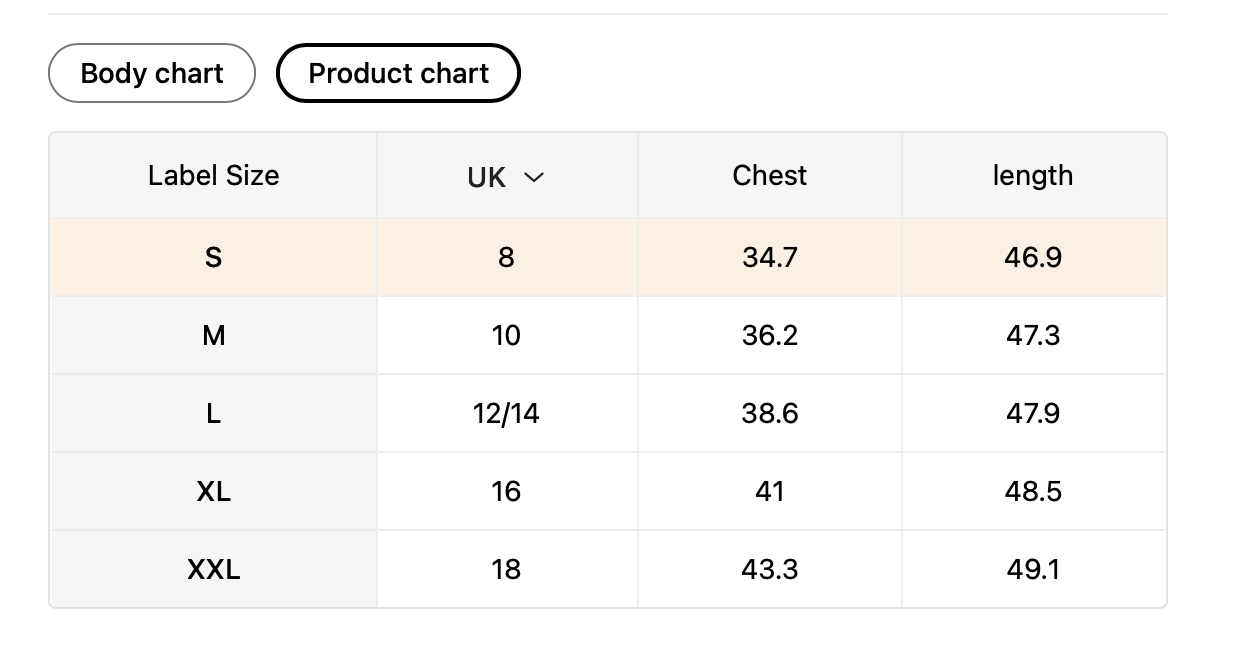Click the Label Size column header
The image size is (1248, 666).
tap(213, 176)
